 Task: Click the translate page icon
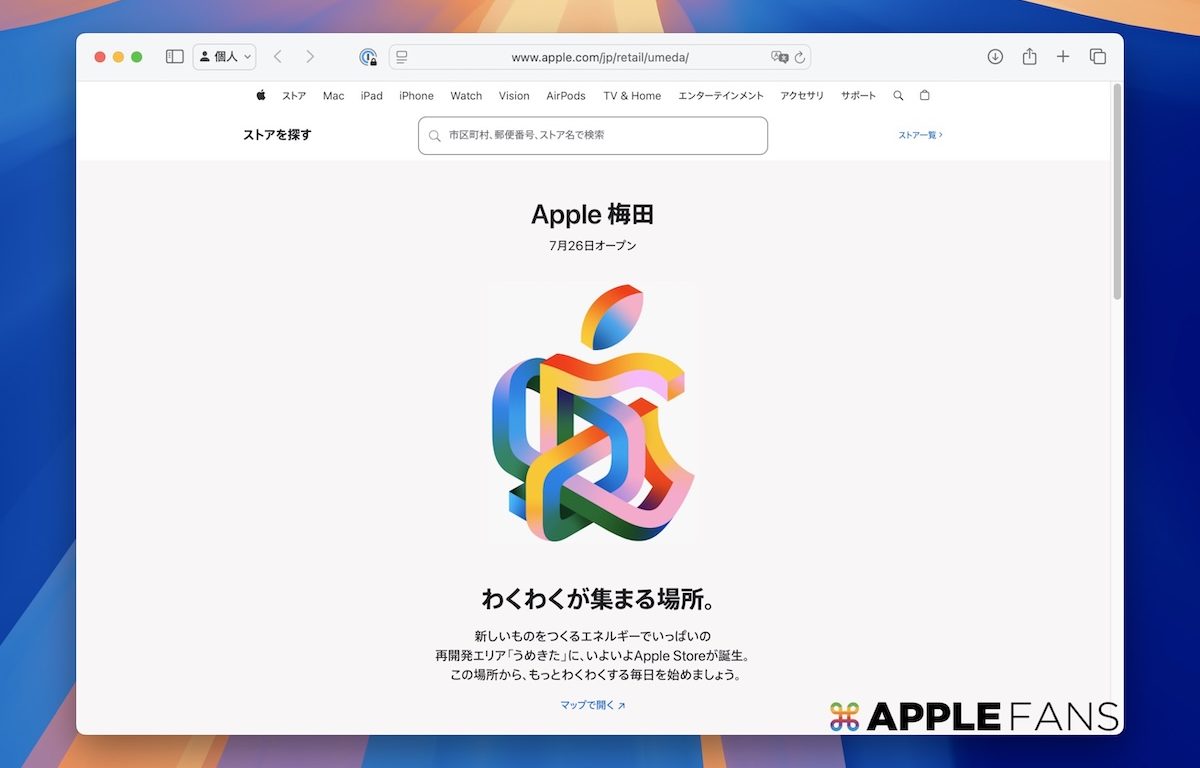[779, 58]
